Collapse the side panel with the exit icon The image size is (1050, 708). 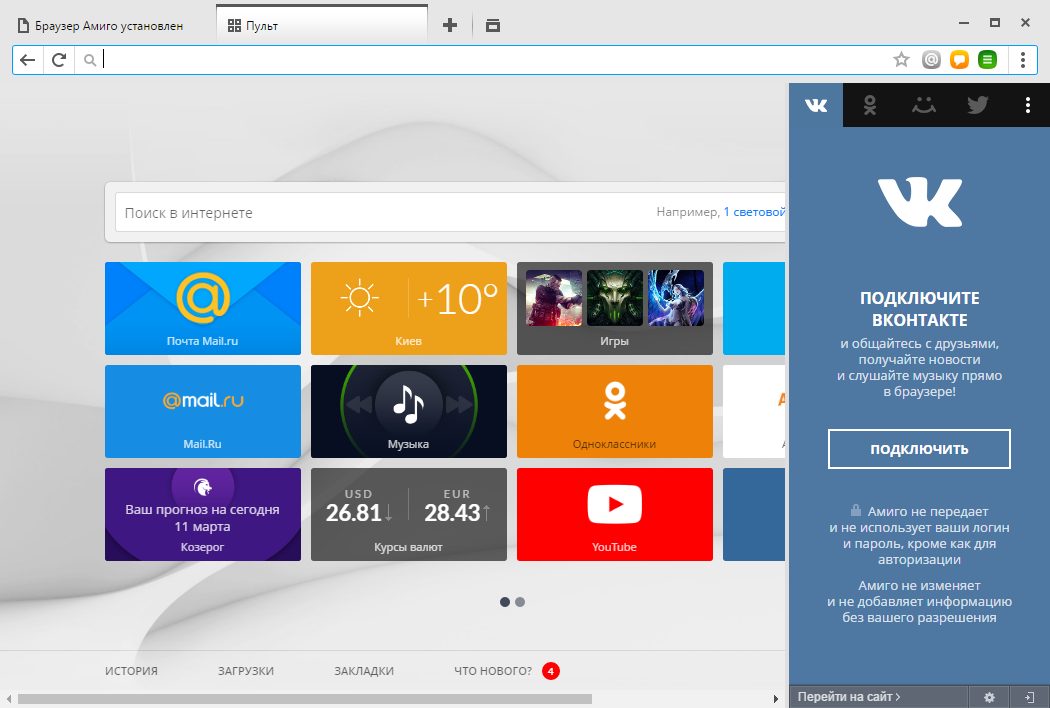(x=1029, y=697)
